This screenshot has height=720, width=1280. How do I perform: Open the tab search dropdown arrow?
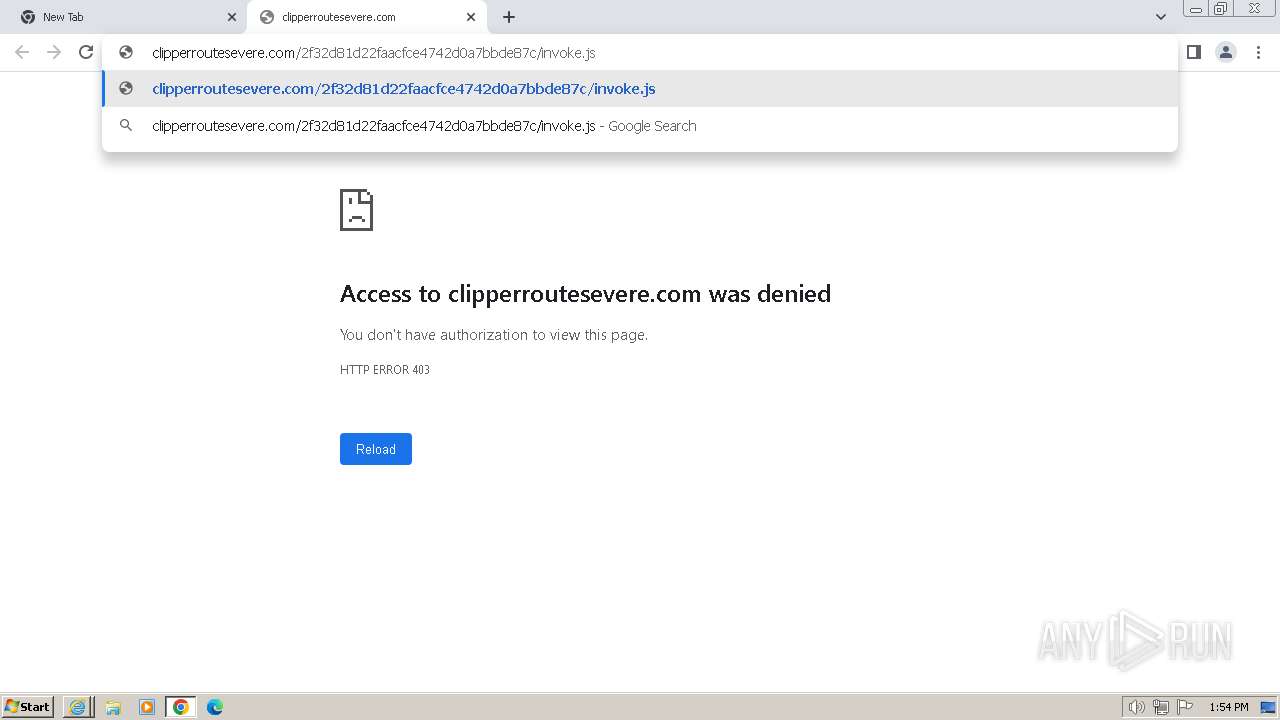point(1161,17)
